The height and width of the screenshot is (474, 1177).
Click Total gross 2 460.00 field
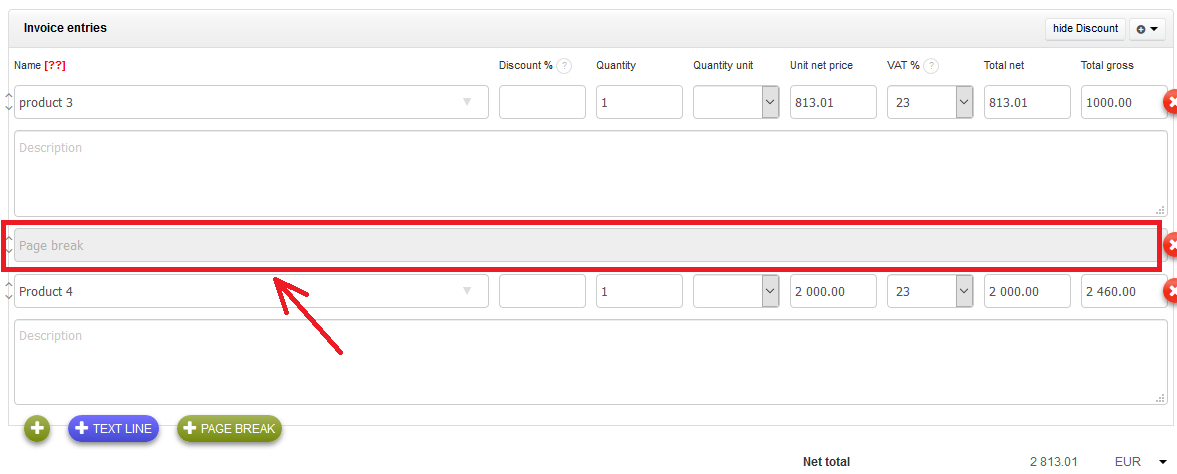(1124, 291)
